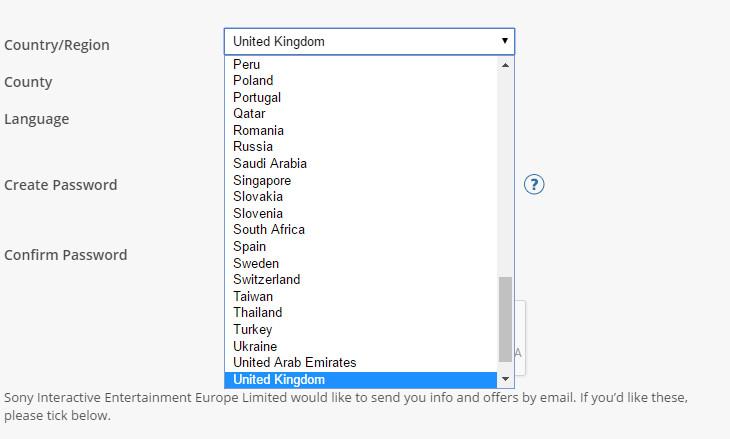Image resolution: width=730 pixels, height=439 pixels.
Task: Choose Spain from the list
Action: 361,246
